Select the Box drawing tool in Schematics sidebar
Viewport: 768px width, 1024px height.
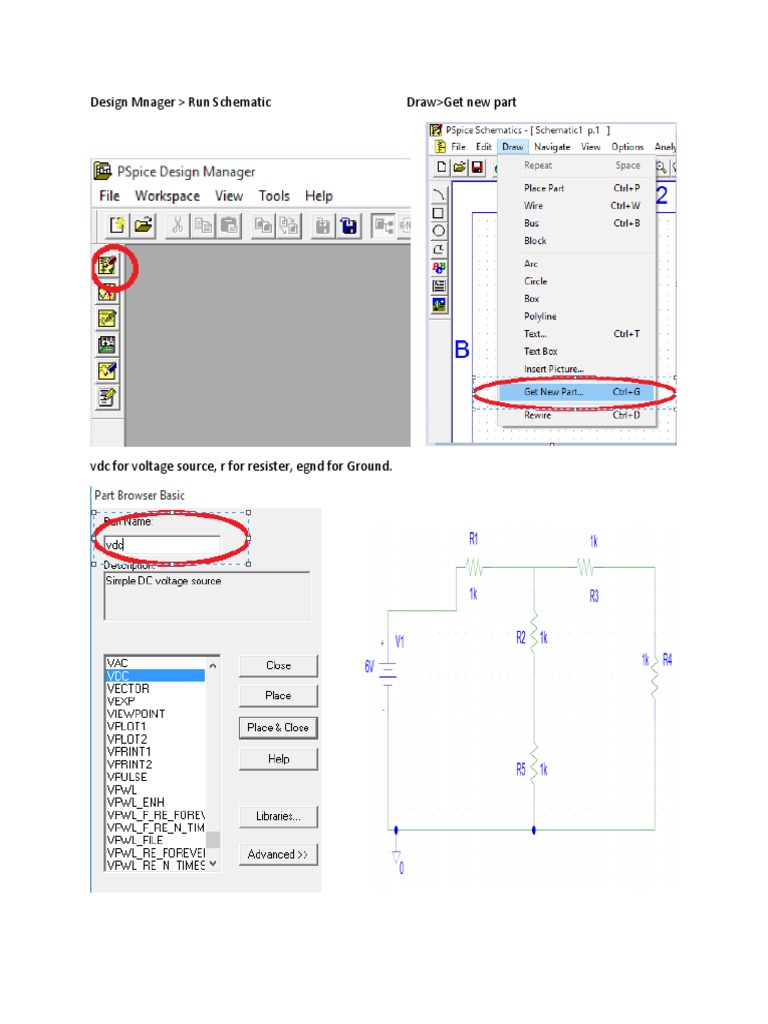point(439,213)
